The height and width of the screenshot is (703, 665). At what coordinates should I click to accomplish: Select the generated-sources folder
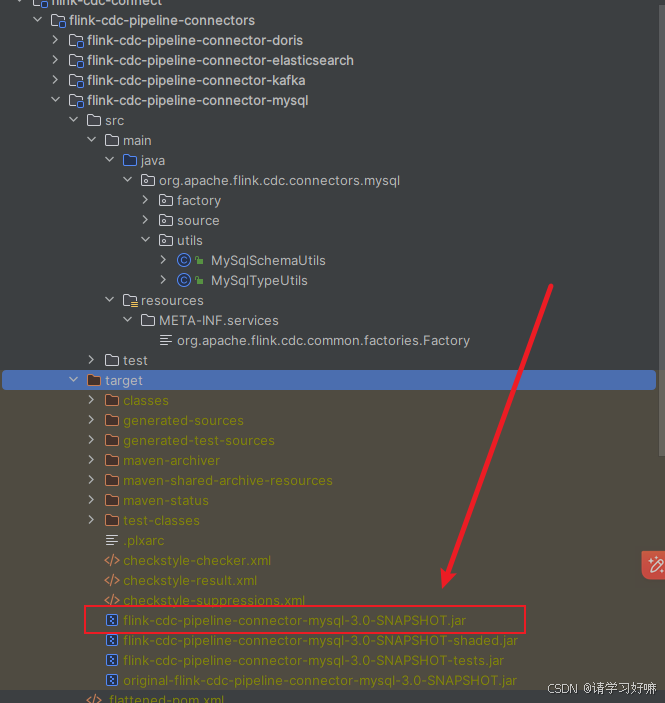point(183,420)
